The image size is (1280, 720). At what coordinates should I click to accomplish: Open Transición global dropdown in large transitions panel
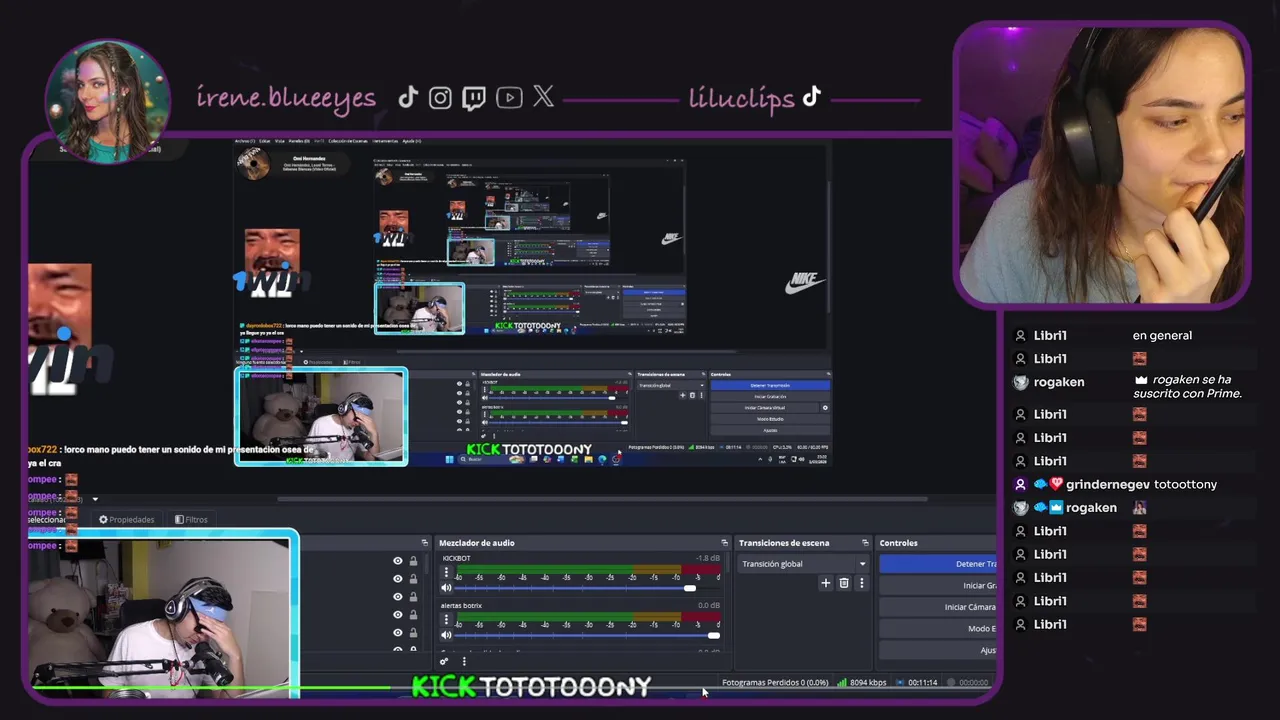(x=804, y=564)
